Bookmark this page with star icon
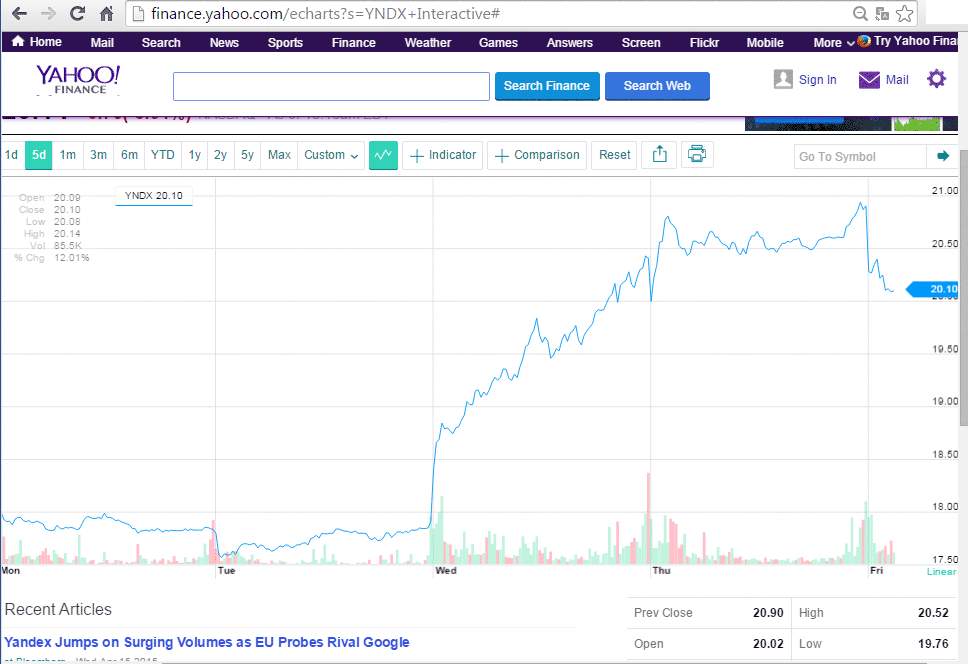Viewport: 968px width, 664px height. point(905,14)
